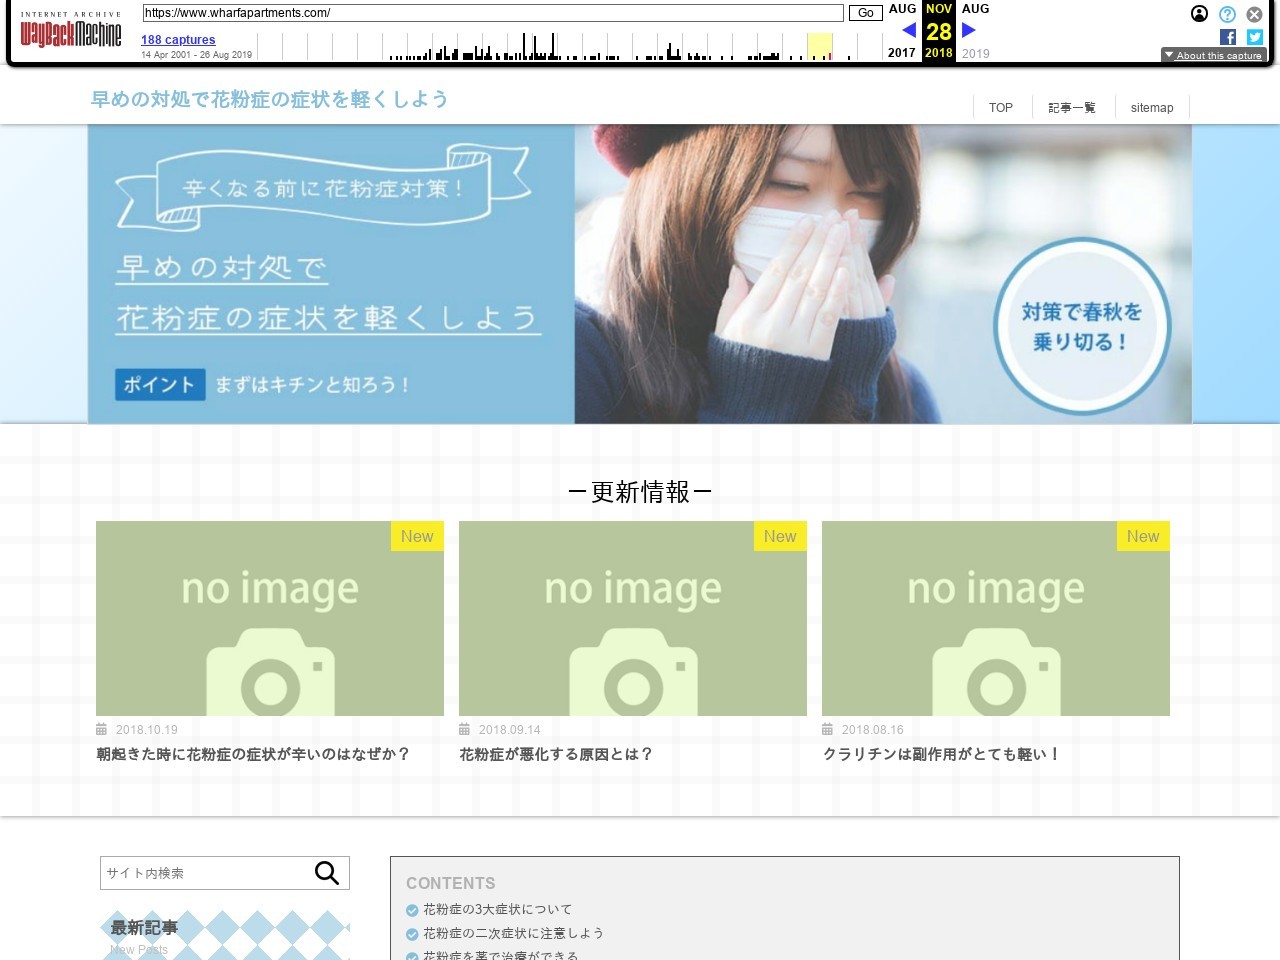Click the site search text box
The width and height of the screenshot is (1280, 960).
205,873
